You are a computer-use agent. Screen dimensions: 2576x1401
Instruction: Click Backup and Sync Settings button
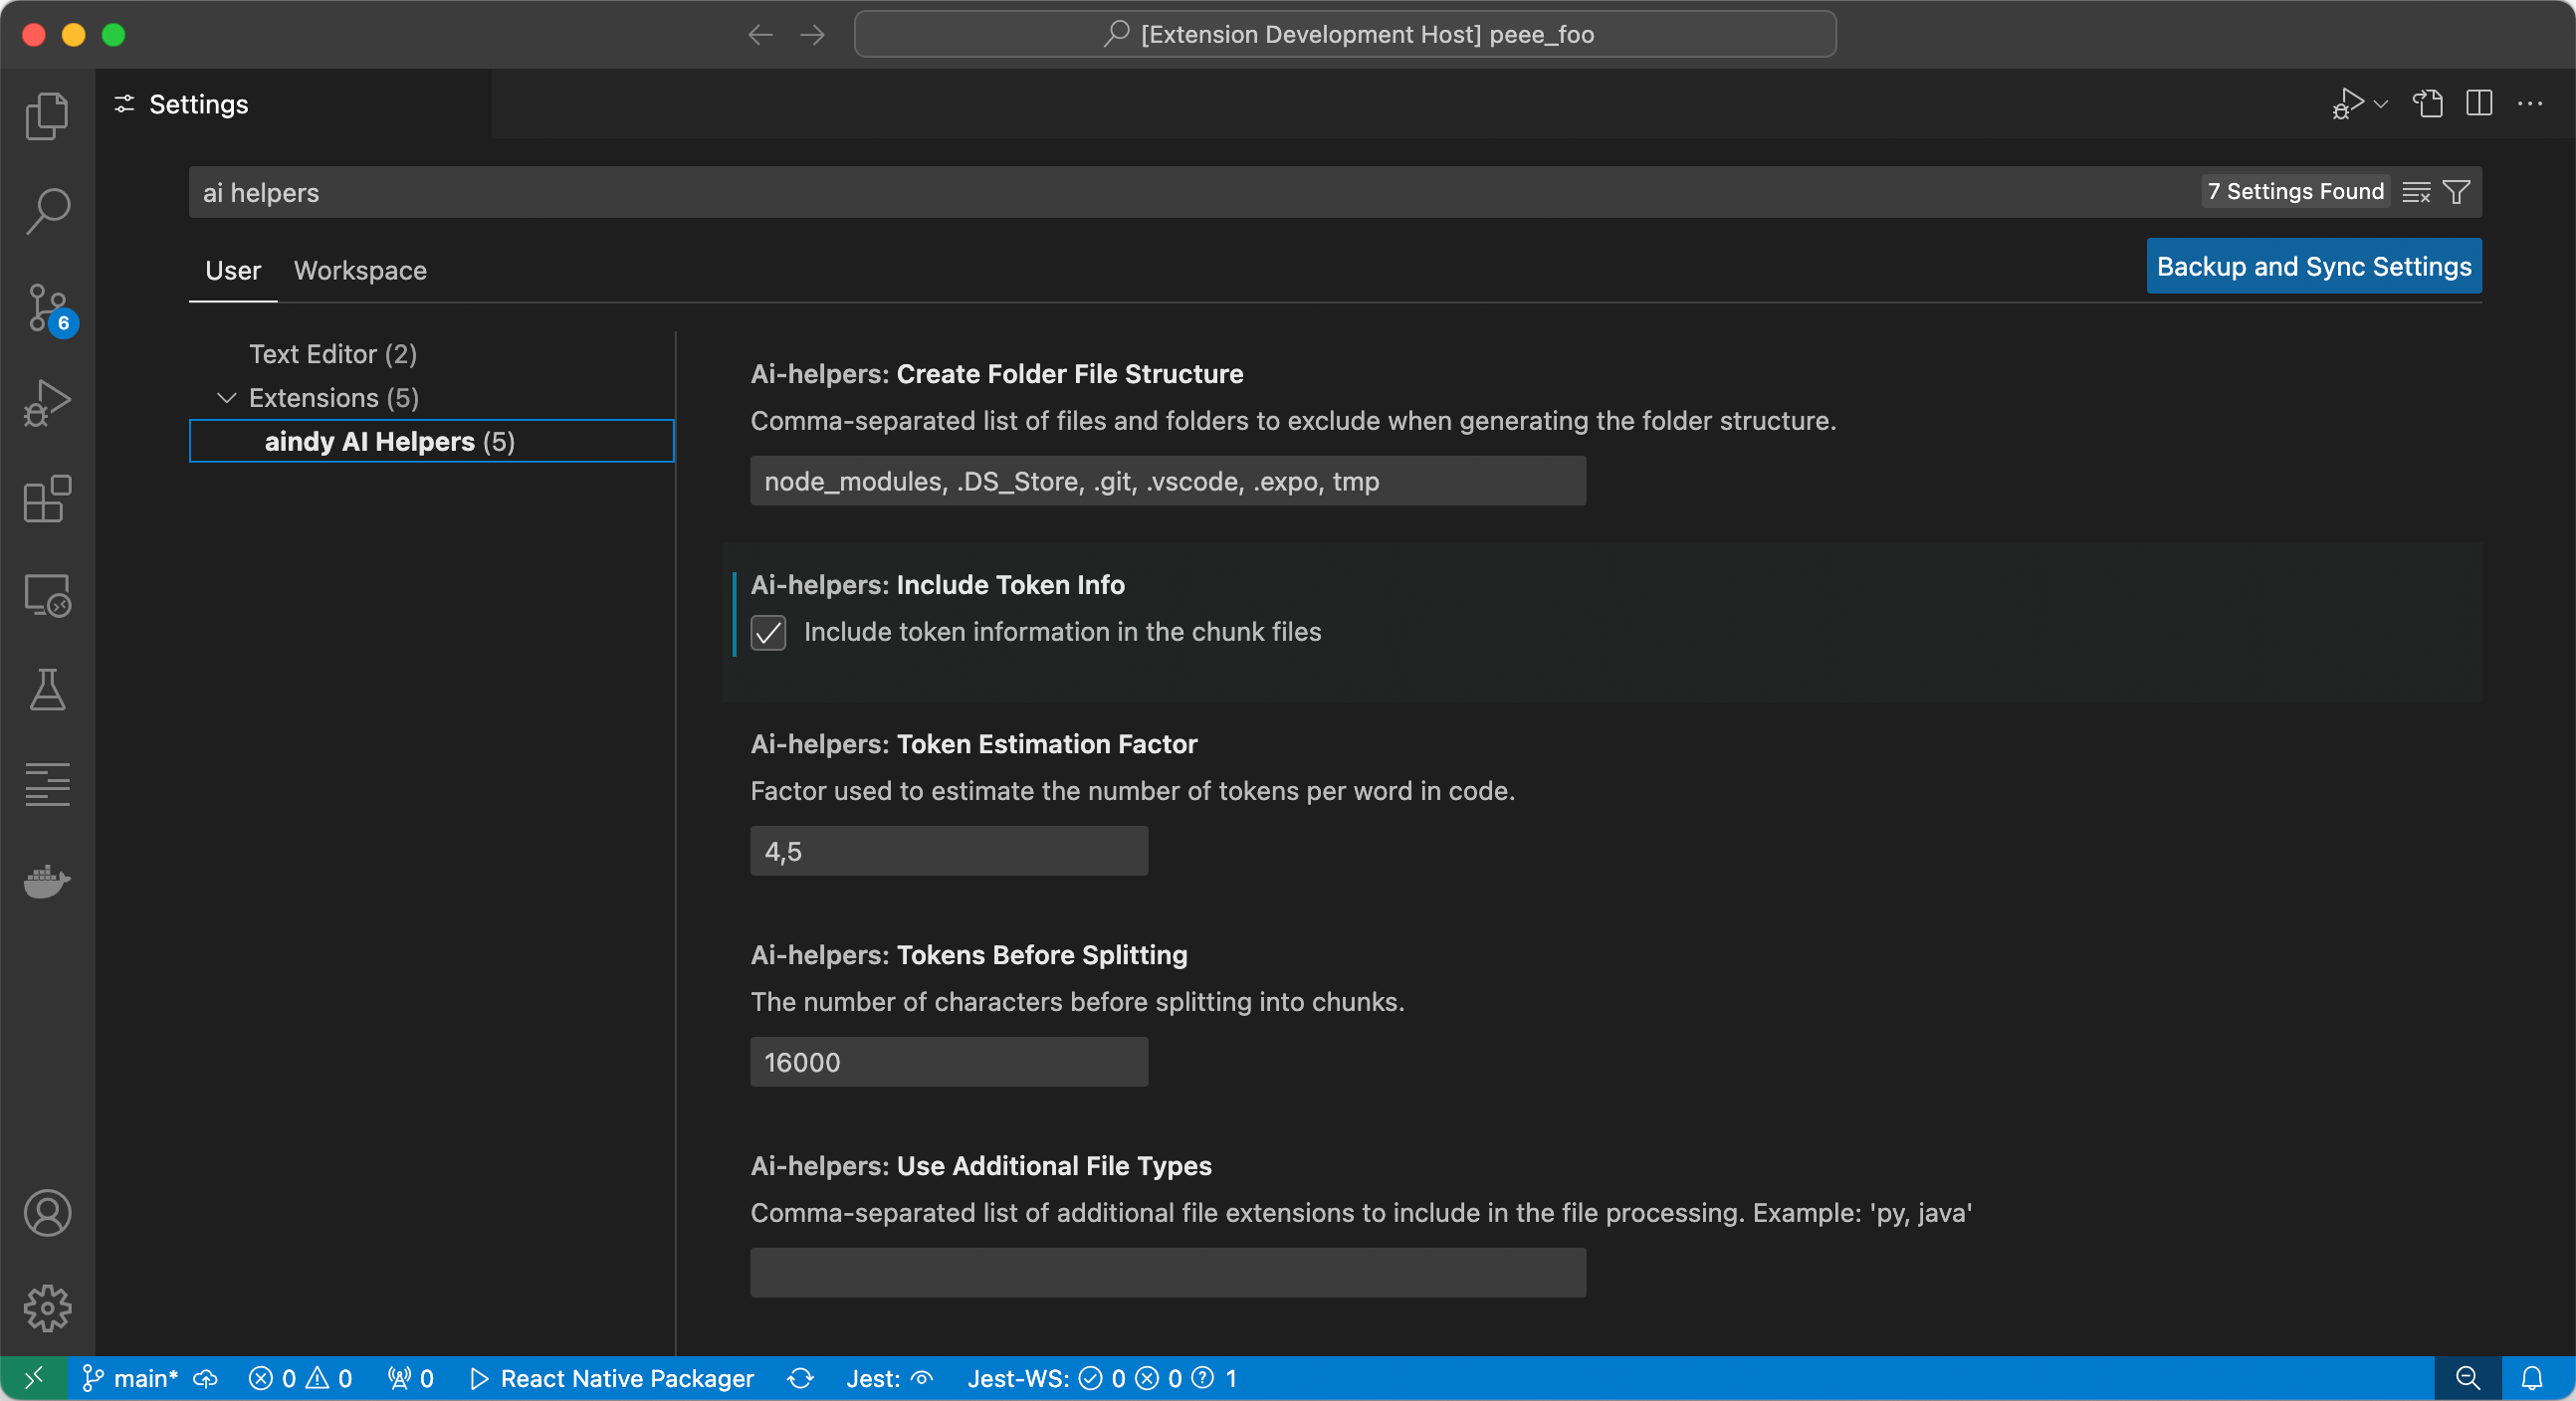click(2313, 266)
